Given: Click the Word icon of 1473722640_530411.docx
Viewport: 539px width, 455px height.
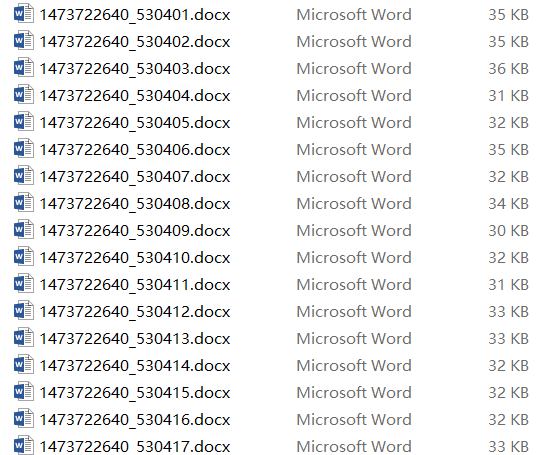Looking at the screenshot, I should 24,284.
